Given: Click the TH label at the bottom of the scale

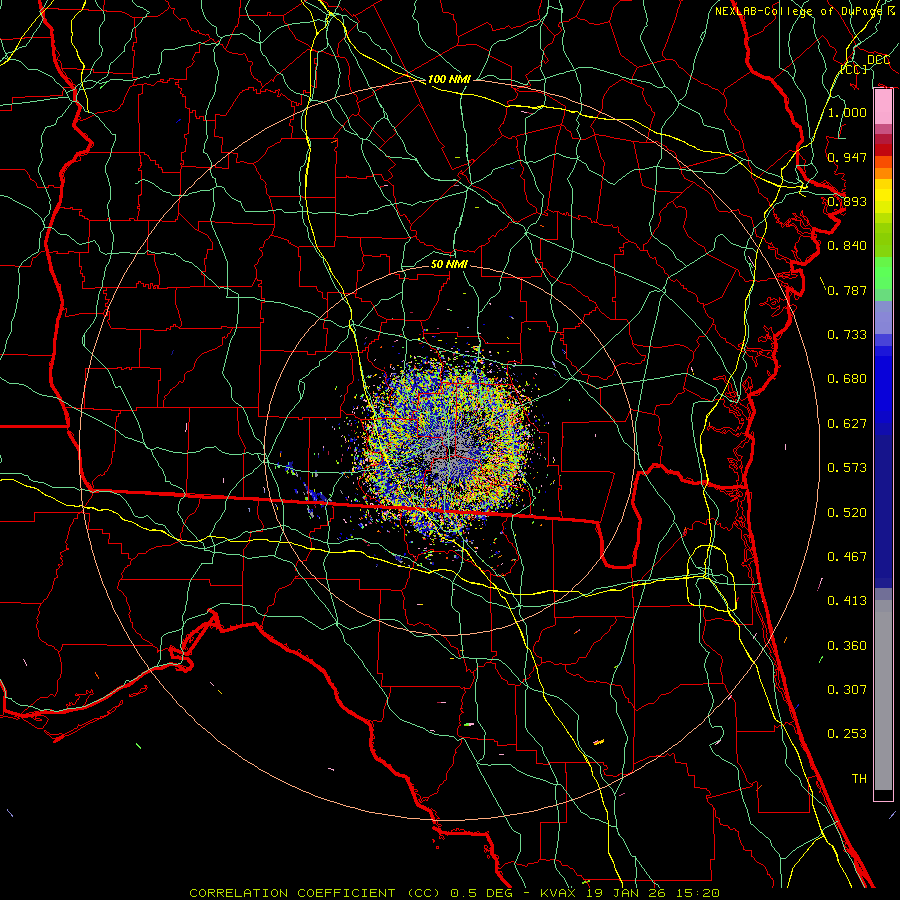Looking at the screenshot, I should pos(859,779).
